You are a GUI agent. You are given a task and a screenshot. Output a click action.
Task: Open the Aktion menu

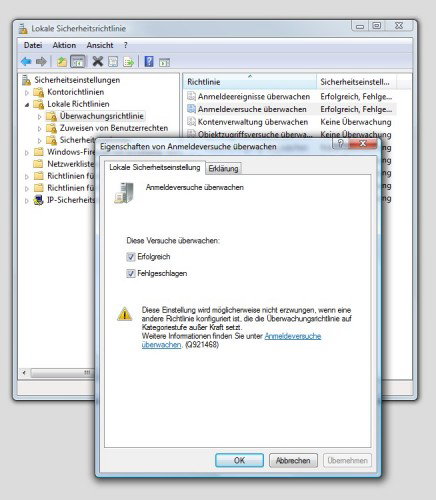click(64, 45)
